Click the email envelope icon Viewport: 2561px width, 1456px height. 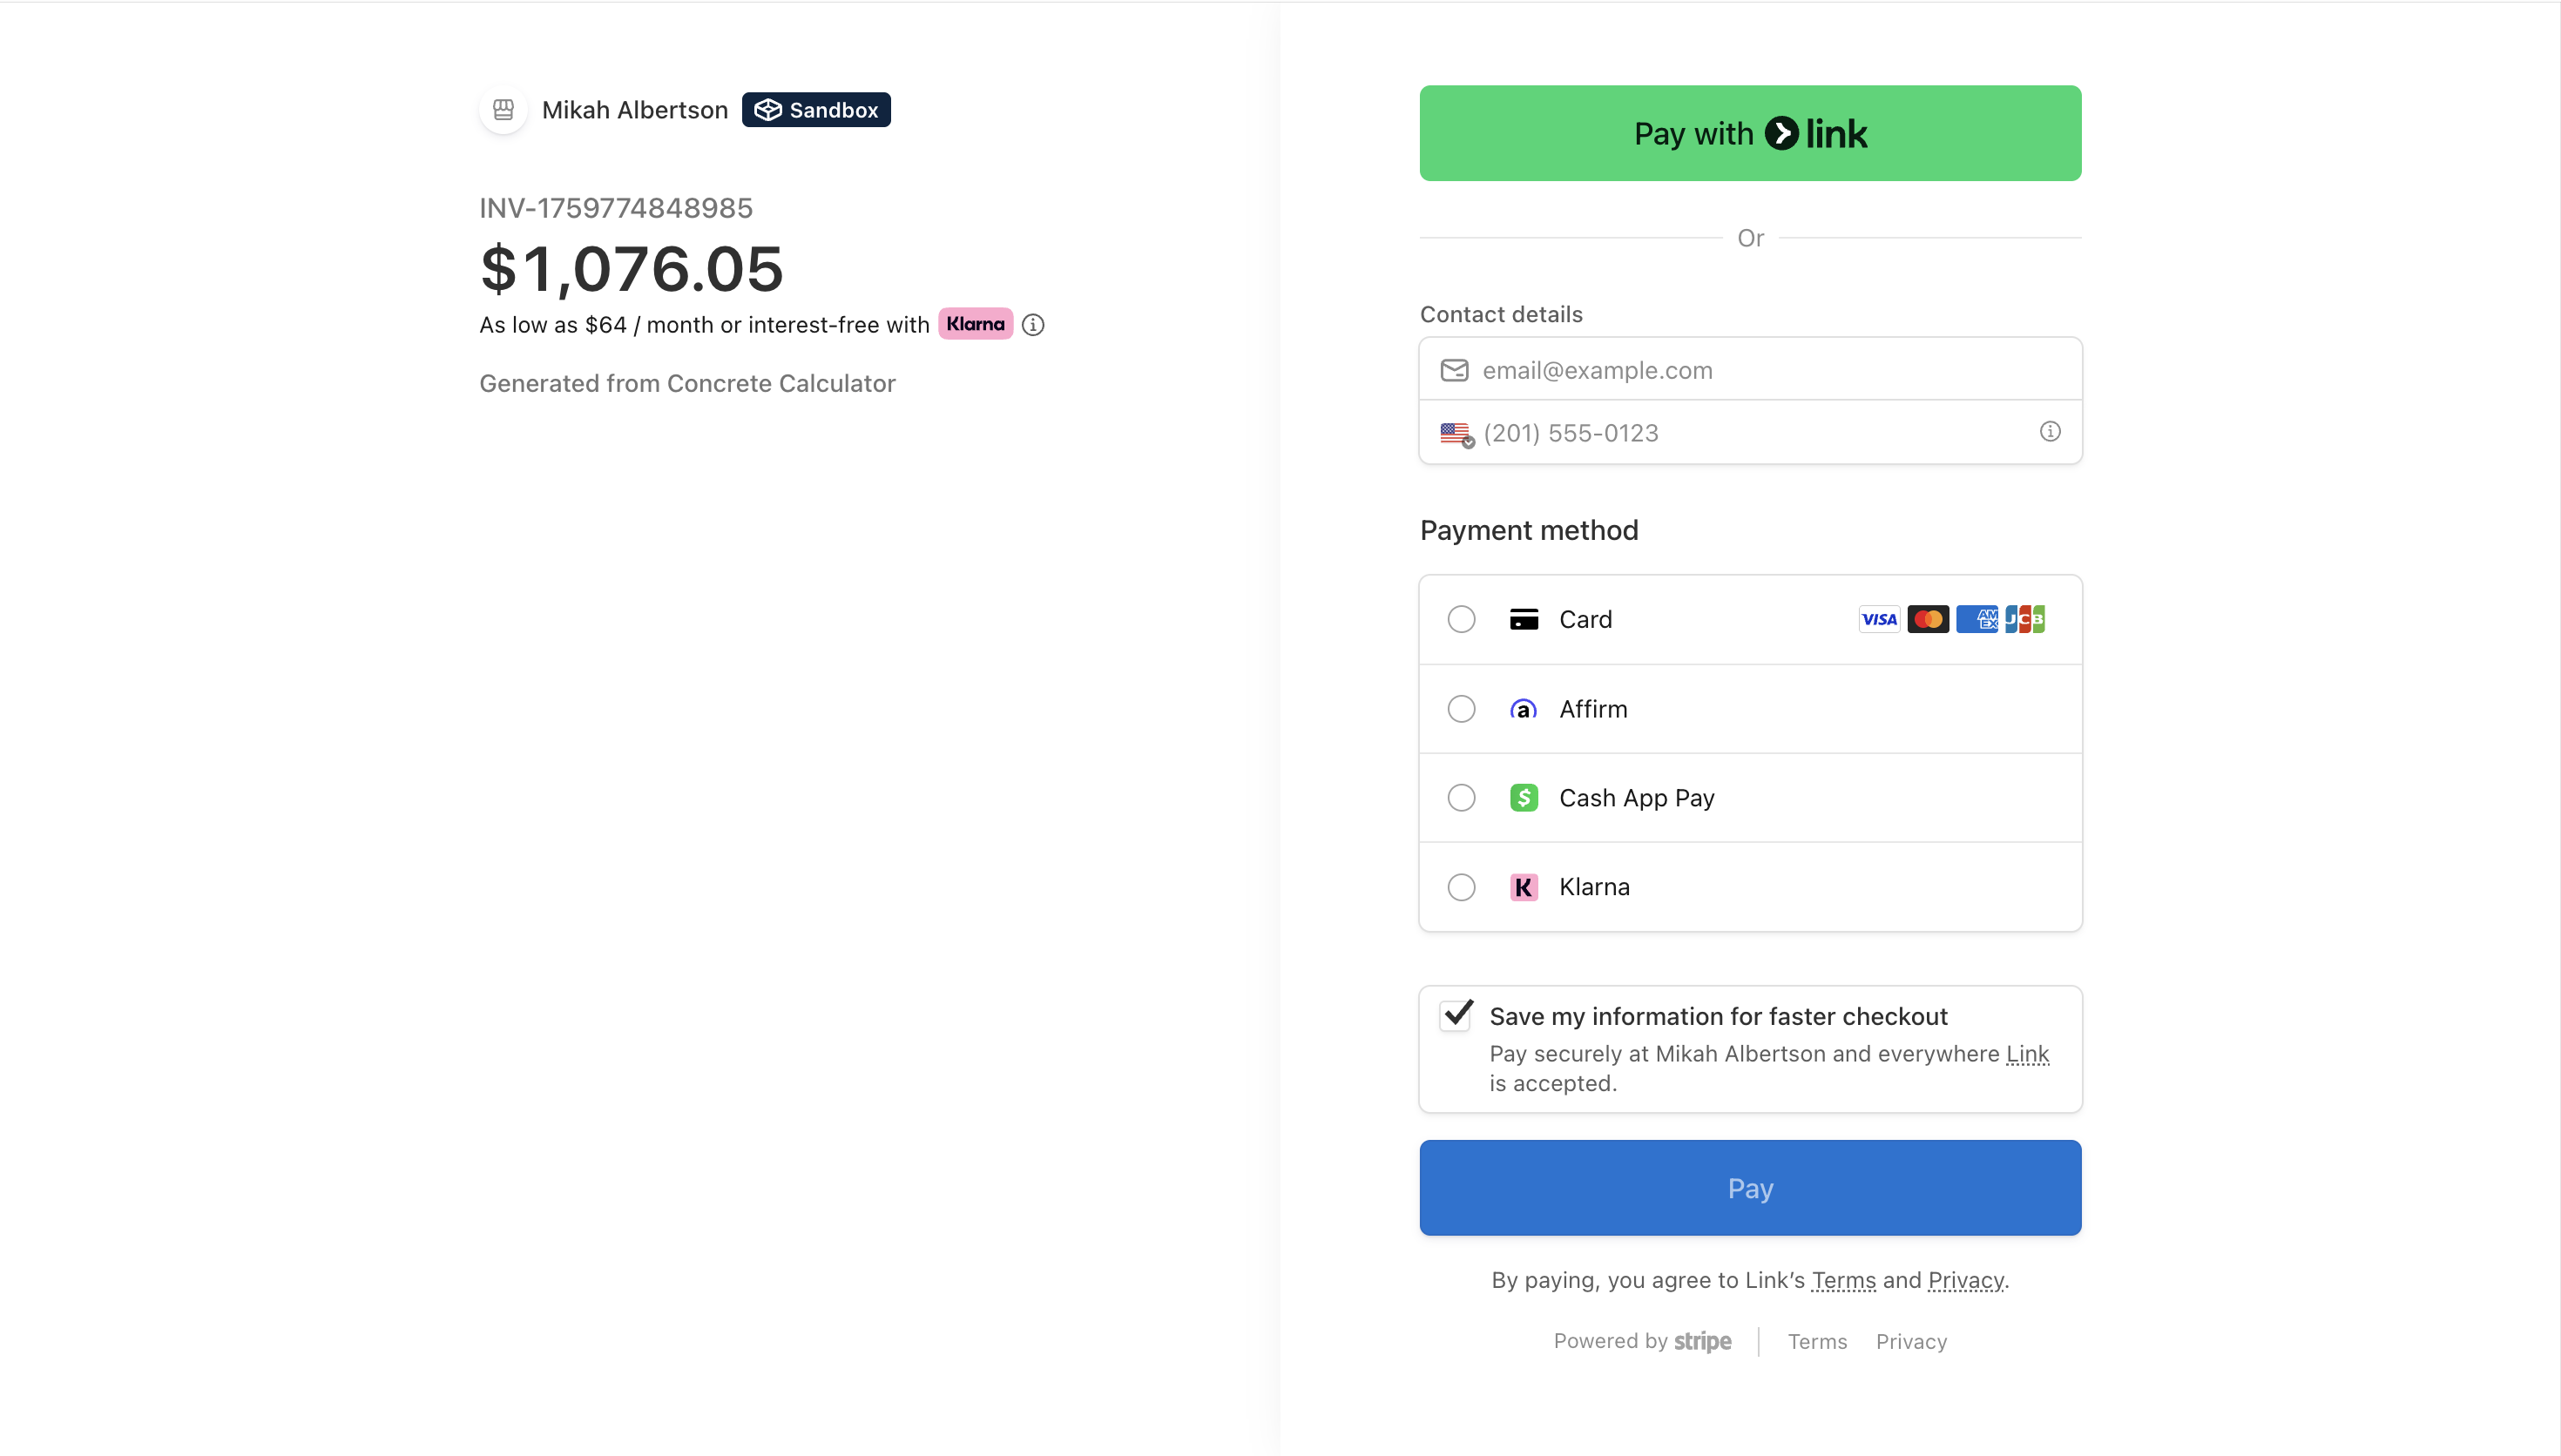(x=1454, y=369)
